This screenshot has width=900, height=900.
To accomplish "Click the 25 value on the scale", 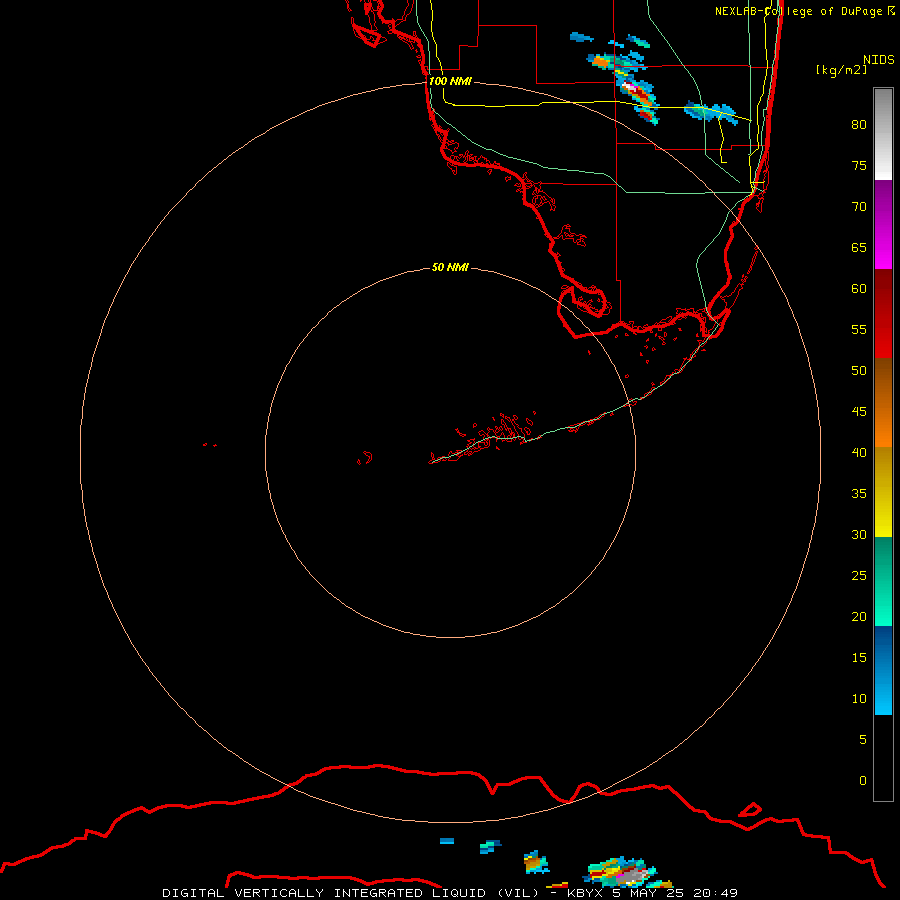I will pos(859,576).
